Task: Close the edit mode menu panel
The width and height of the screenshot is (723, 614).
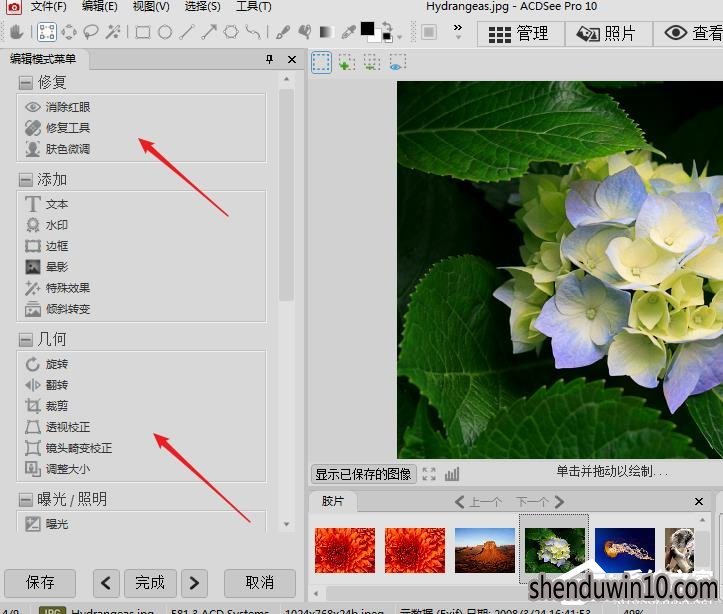Action: click(292, 59)
